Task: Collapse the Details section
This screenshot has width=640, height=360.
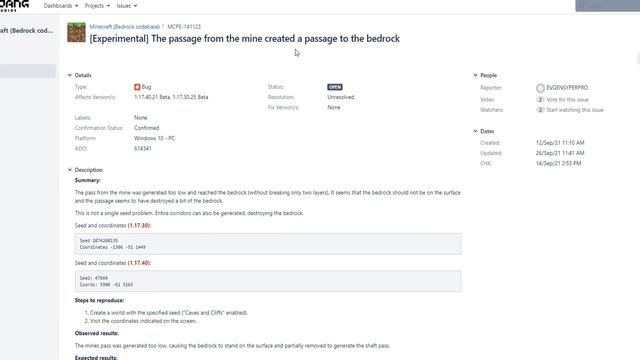Action: (70, 75)
